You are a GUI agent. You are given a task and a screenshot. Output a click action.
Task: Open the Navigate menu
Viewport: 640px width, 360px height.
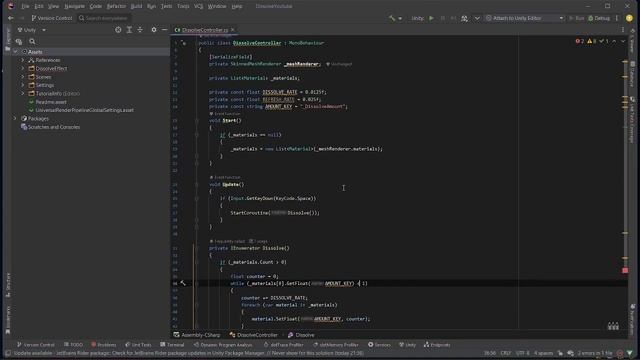[x=75, y=6]
